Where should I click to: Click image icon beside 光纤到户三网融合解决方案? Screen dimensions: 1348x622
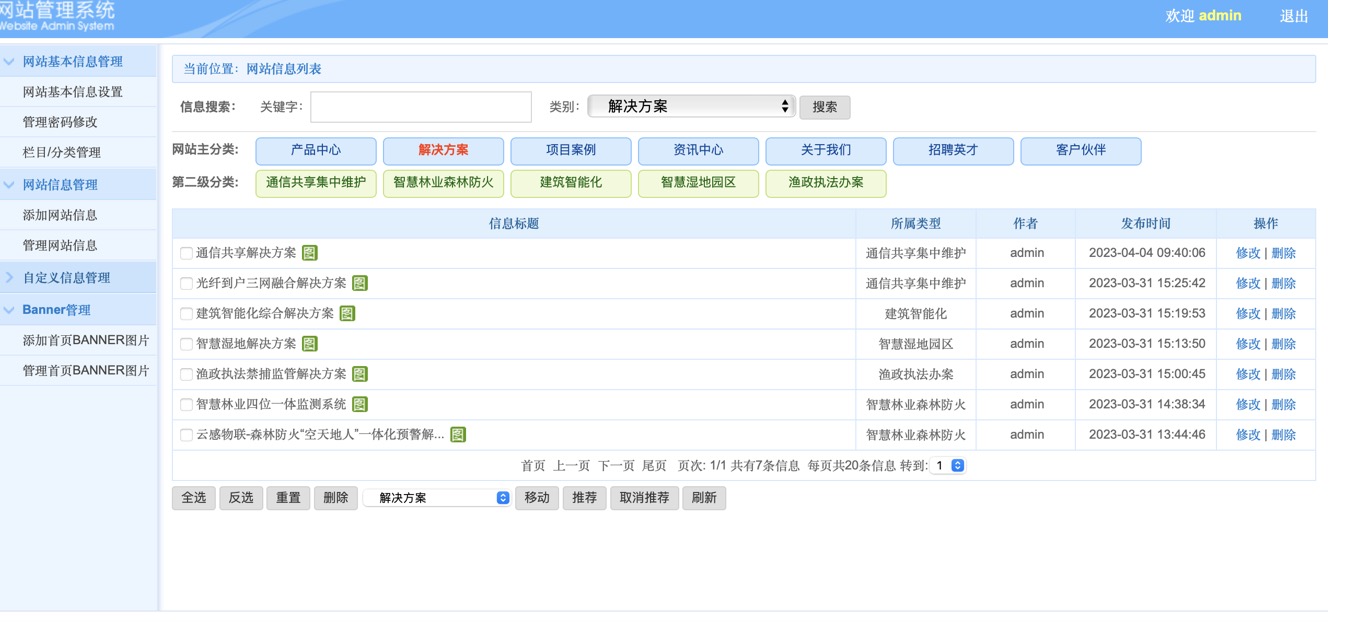(x=360, y=283)
